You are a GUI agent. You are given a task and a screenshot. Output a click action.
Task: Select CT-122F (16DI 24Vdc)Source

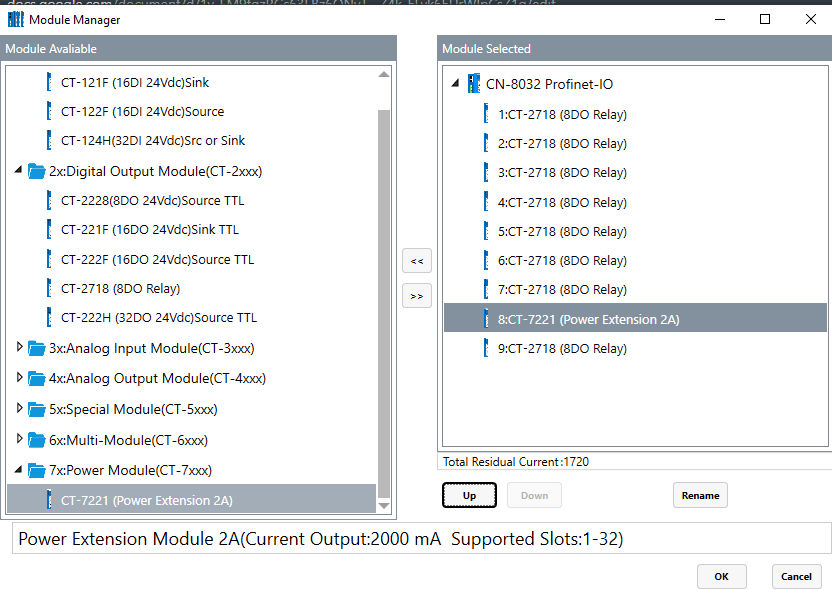point(142,111)
